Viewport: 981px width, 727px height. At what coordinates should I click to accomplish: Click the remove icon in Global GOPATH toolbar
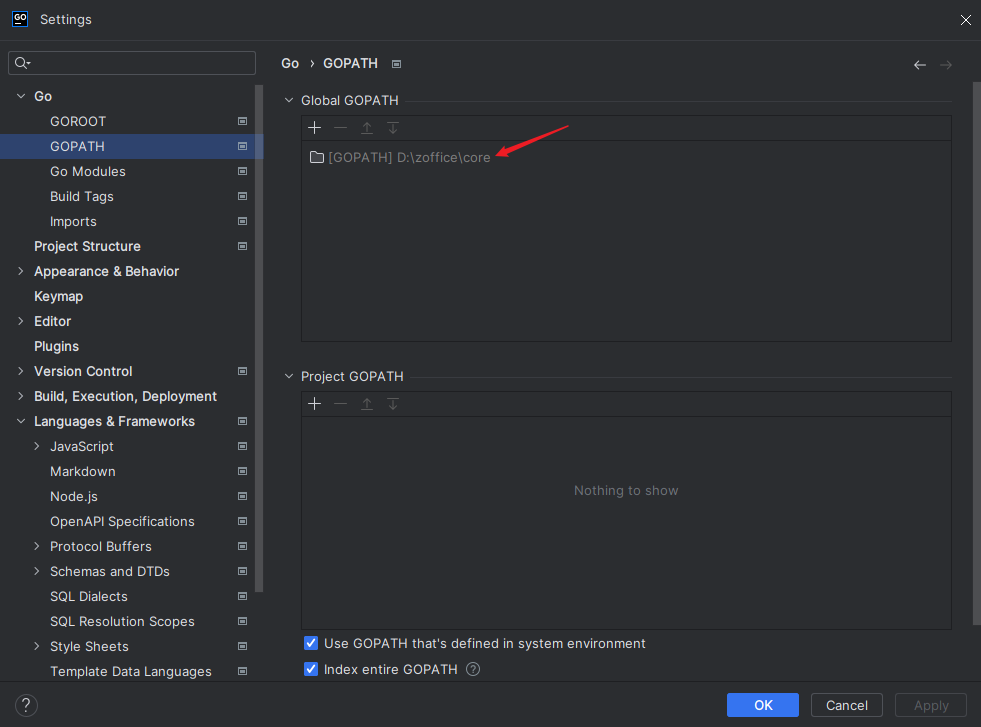coord(340,128)
